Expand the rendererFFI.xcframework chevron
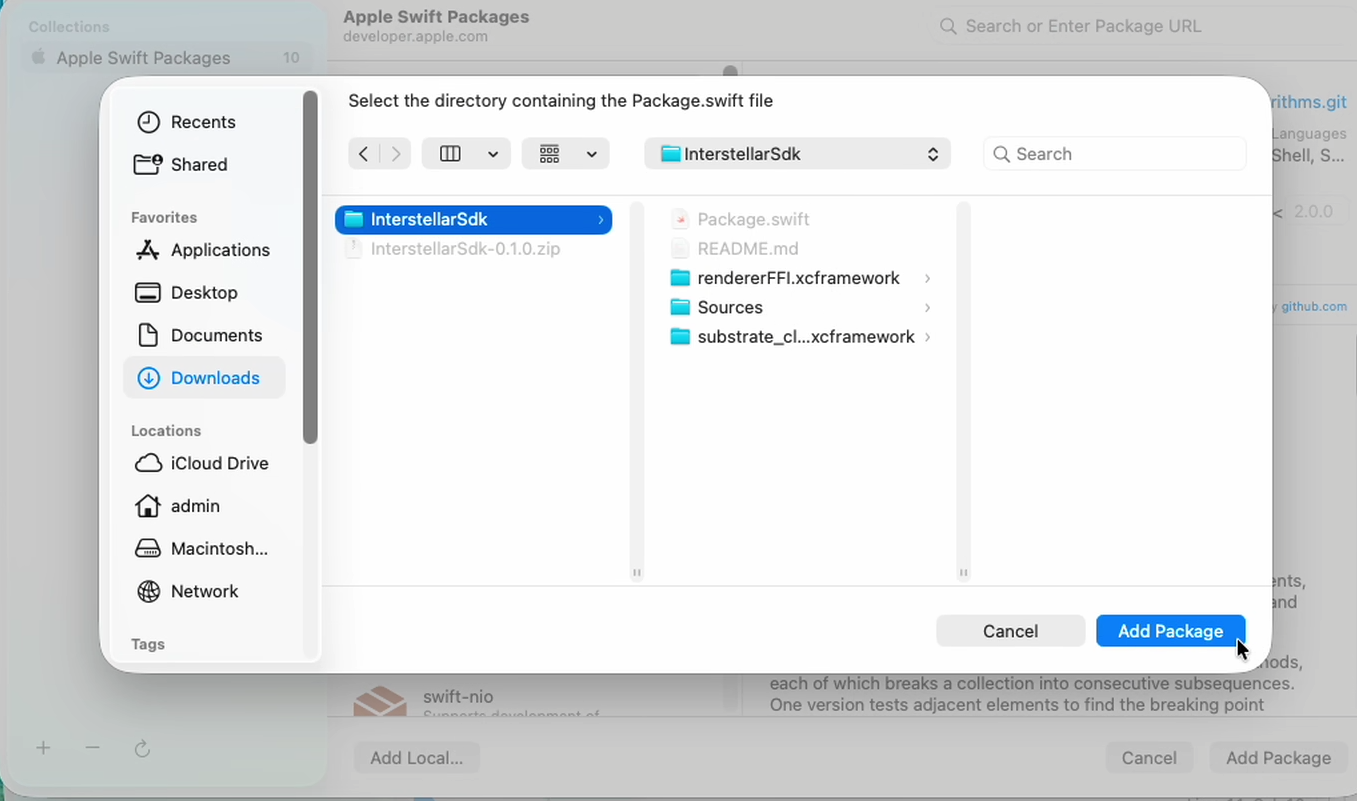Screen dimensions: 1357x801 pyautogui.click(x=928, y=278)
